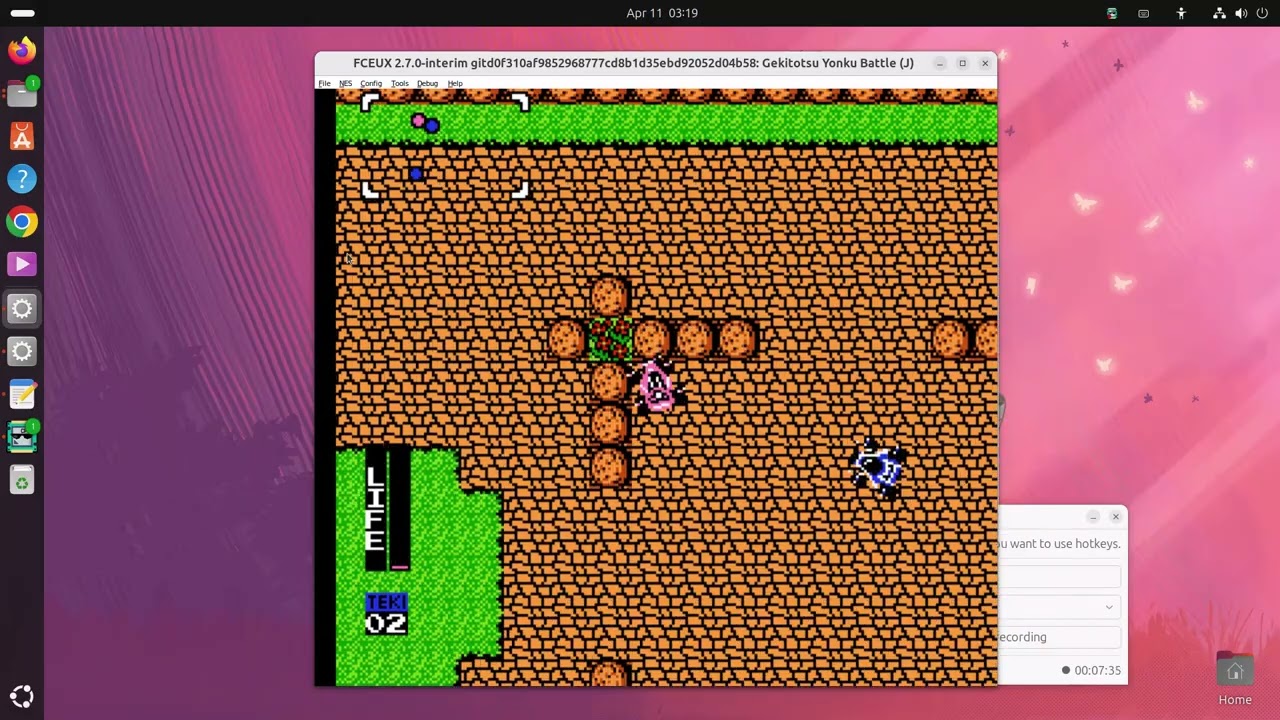Open the Debug menu in FCEUX
The image size is (1280, 720).
tap(427, 84)
